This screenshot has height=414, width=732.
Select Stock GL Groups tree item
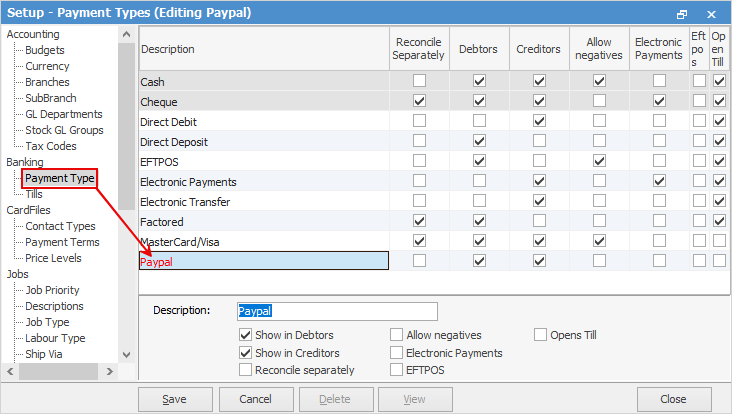64,130
